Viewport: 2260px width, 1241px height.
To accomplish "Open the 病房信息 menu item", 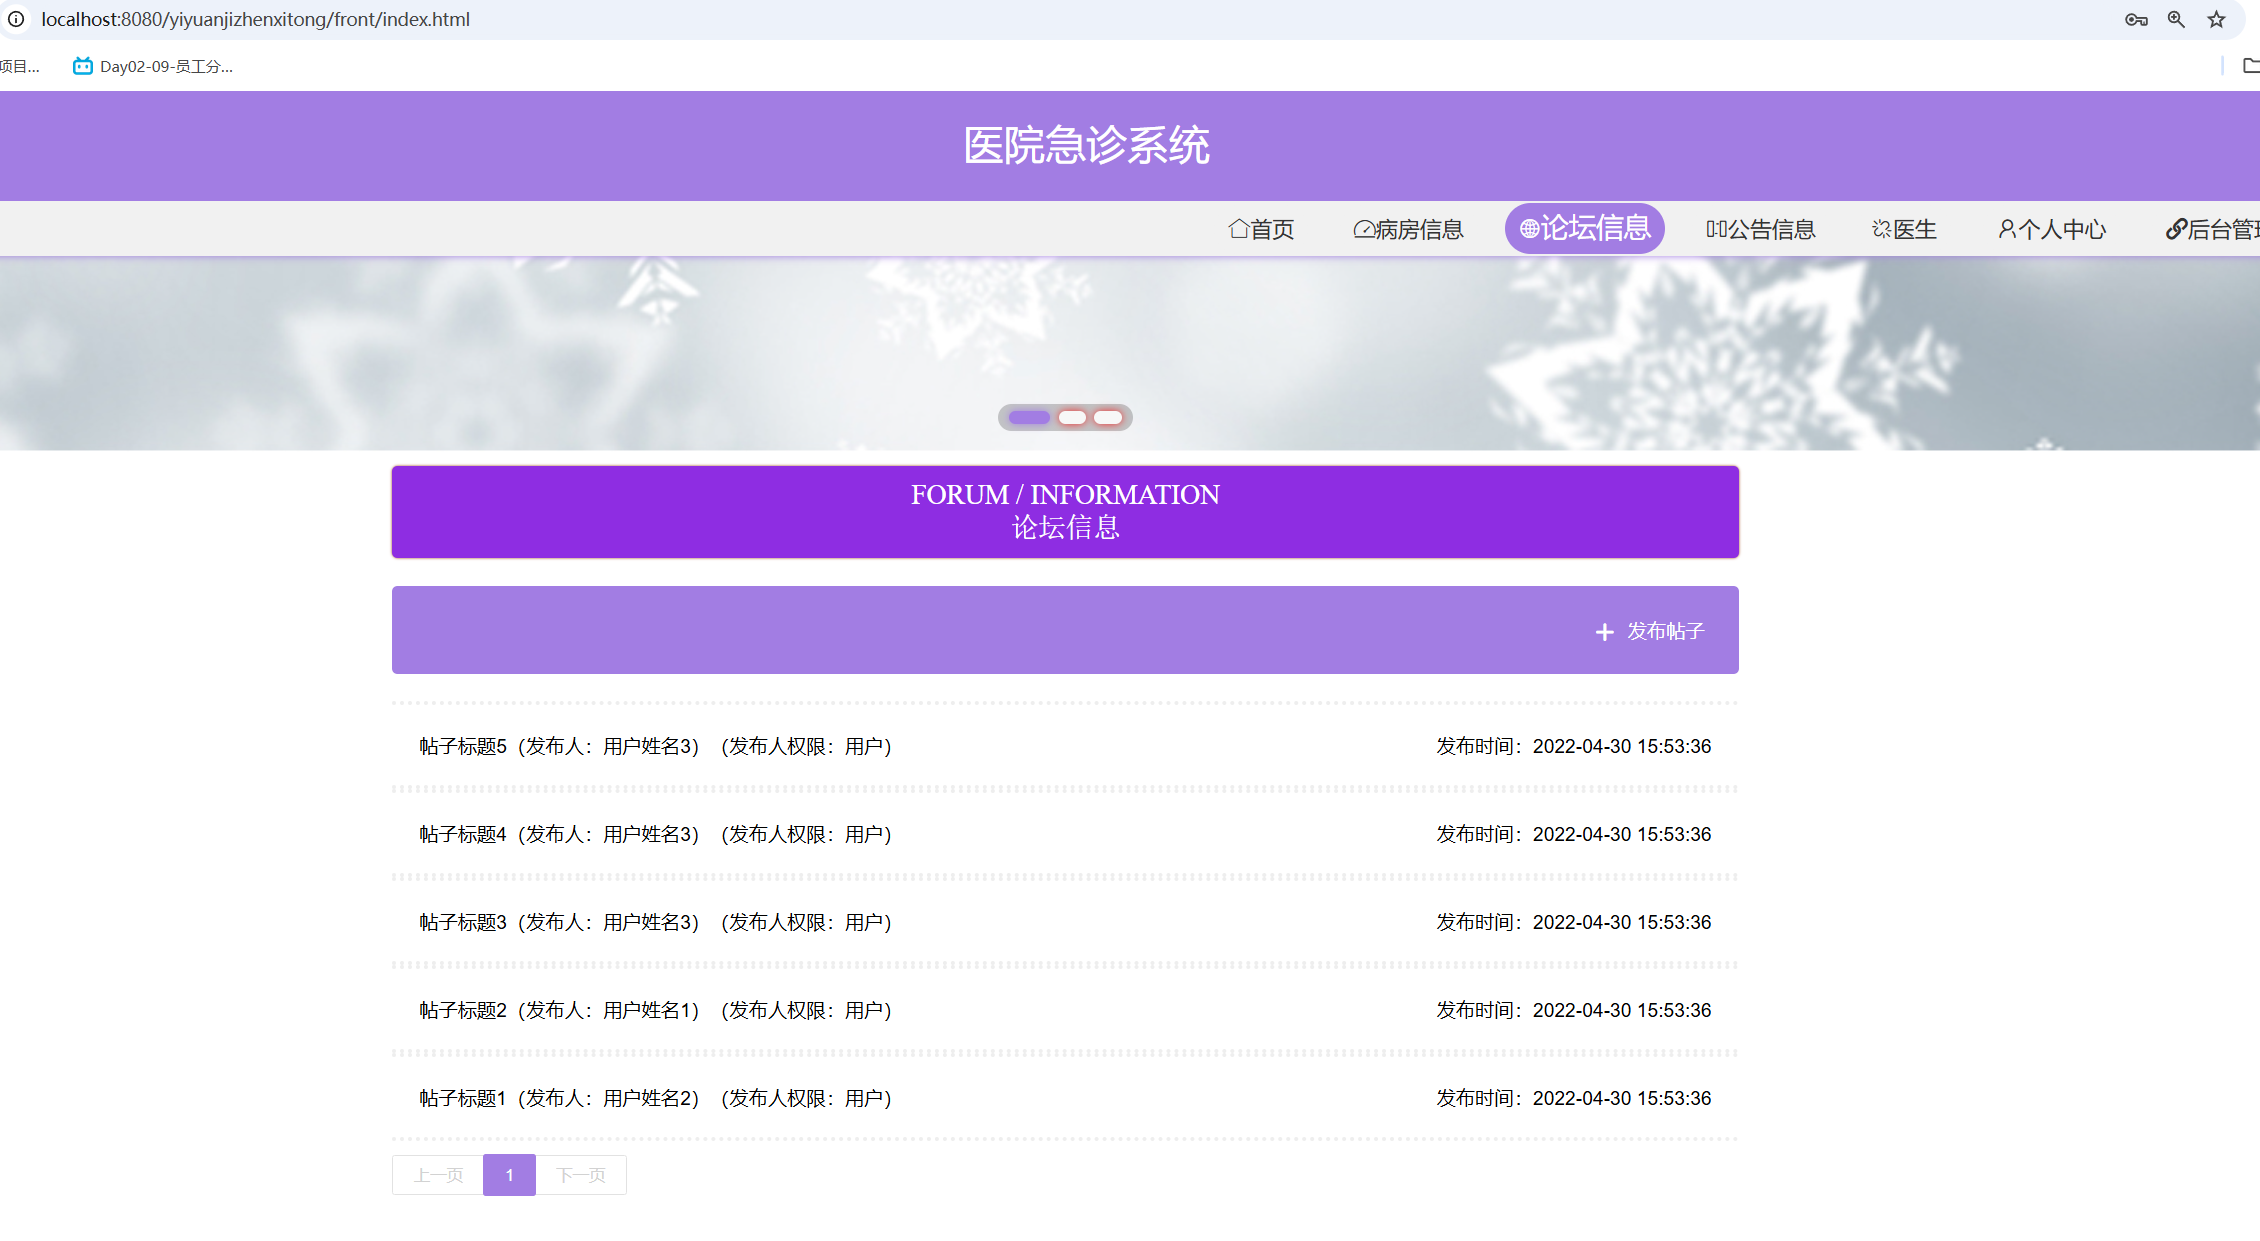I will (x=1408, y=229).
